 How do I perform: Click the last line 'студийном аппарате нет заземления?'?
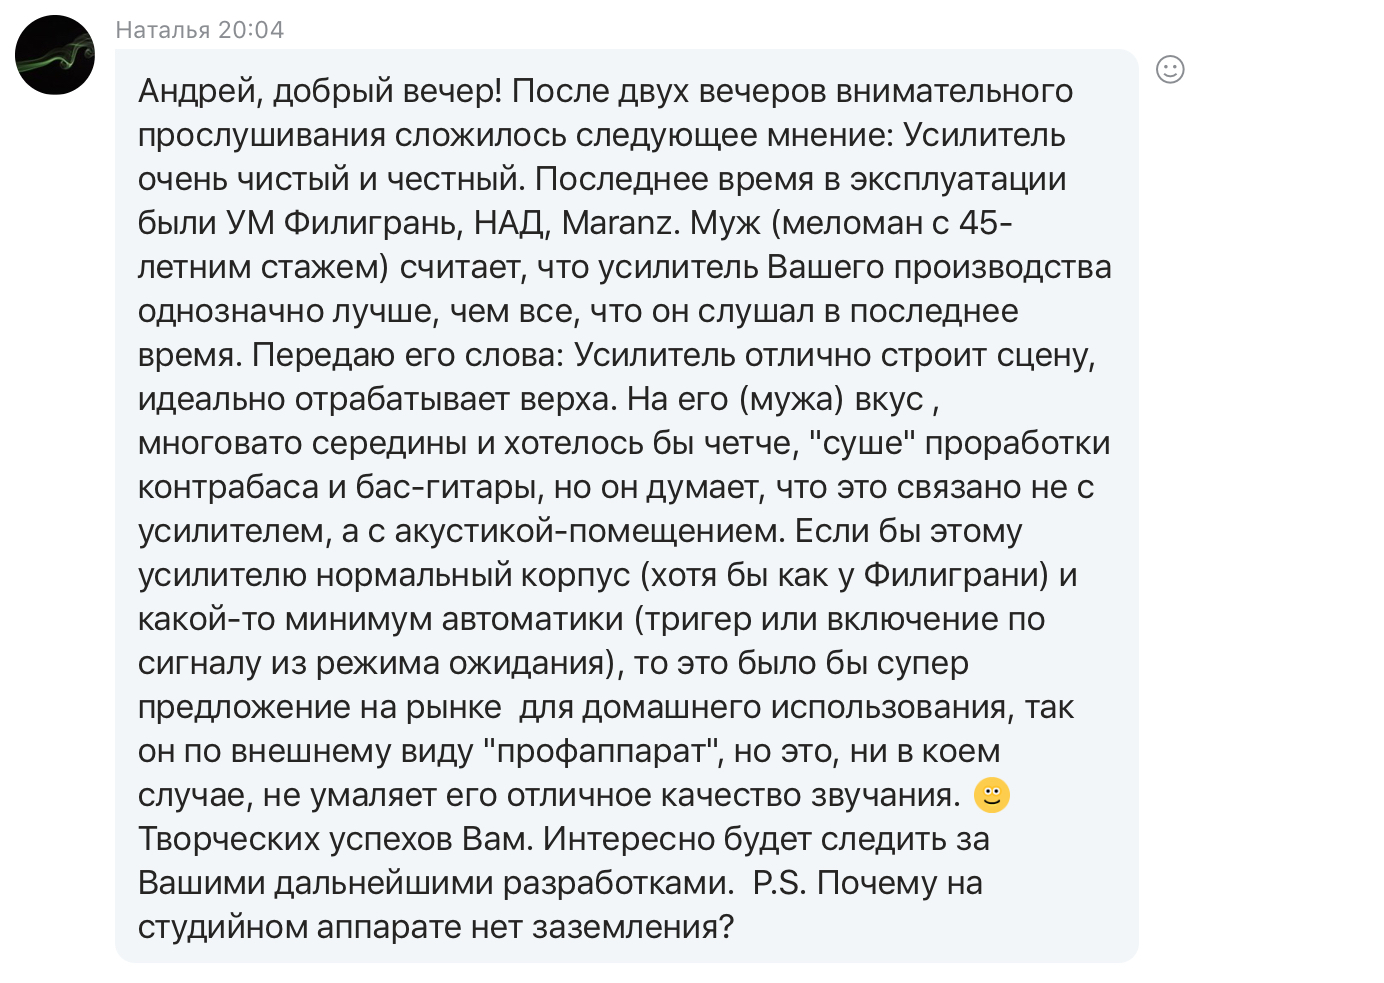point(436,927)
